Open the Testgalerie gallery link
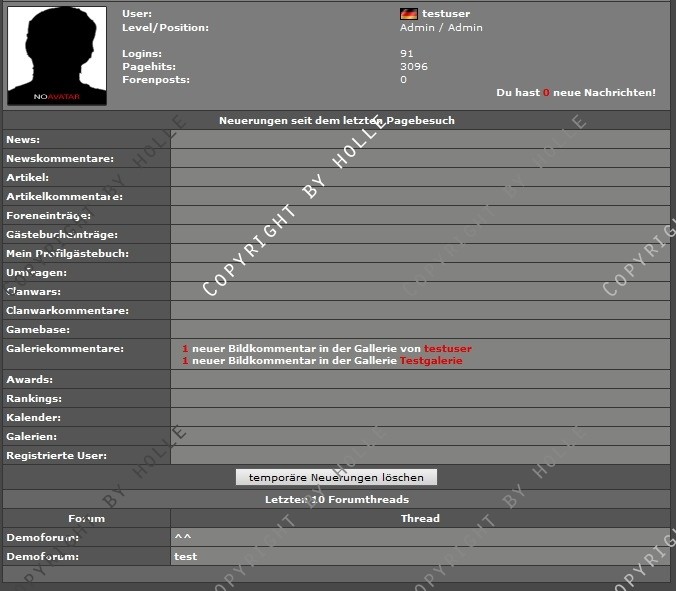 click(x=431, y=360)
